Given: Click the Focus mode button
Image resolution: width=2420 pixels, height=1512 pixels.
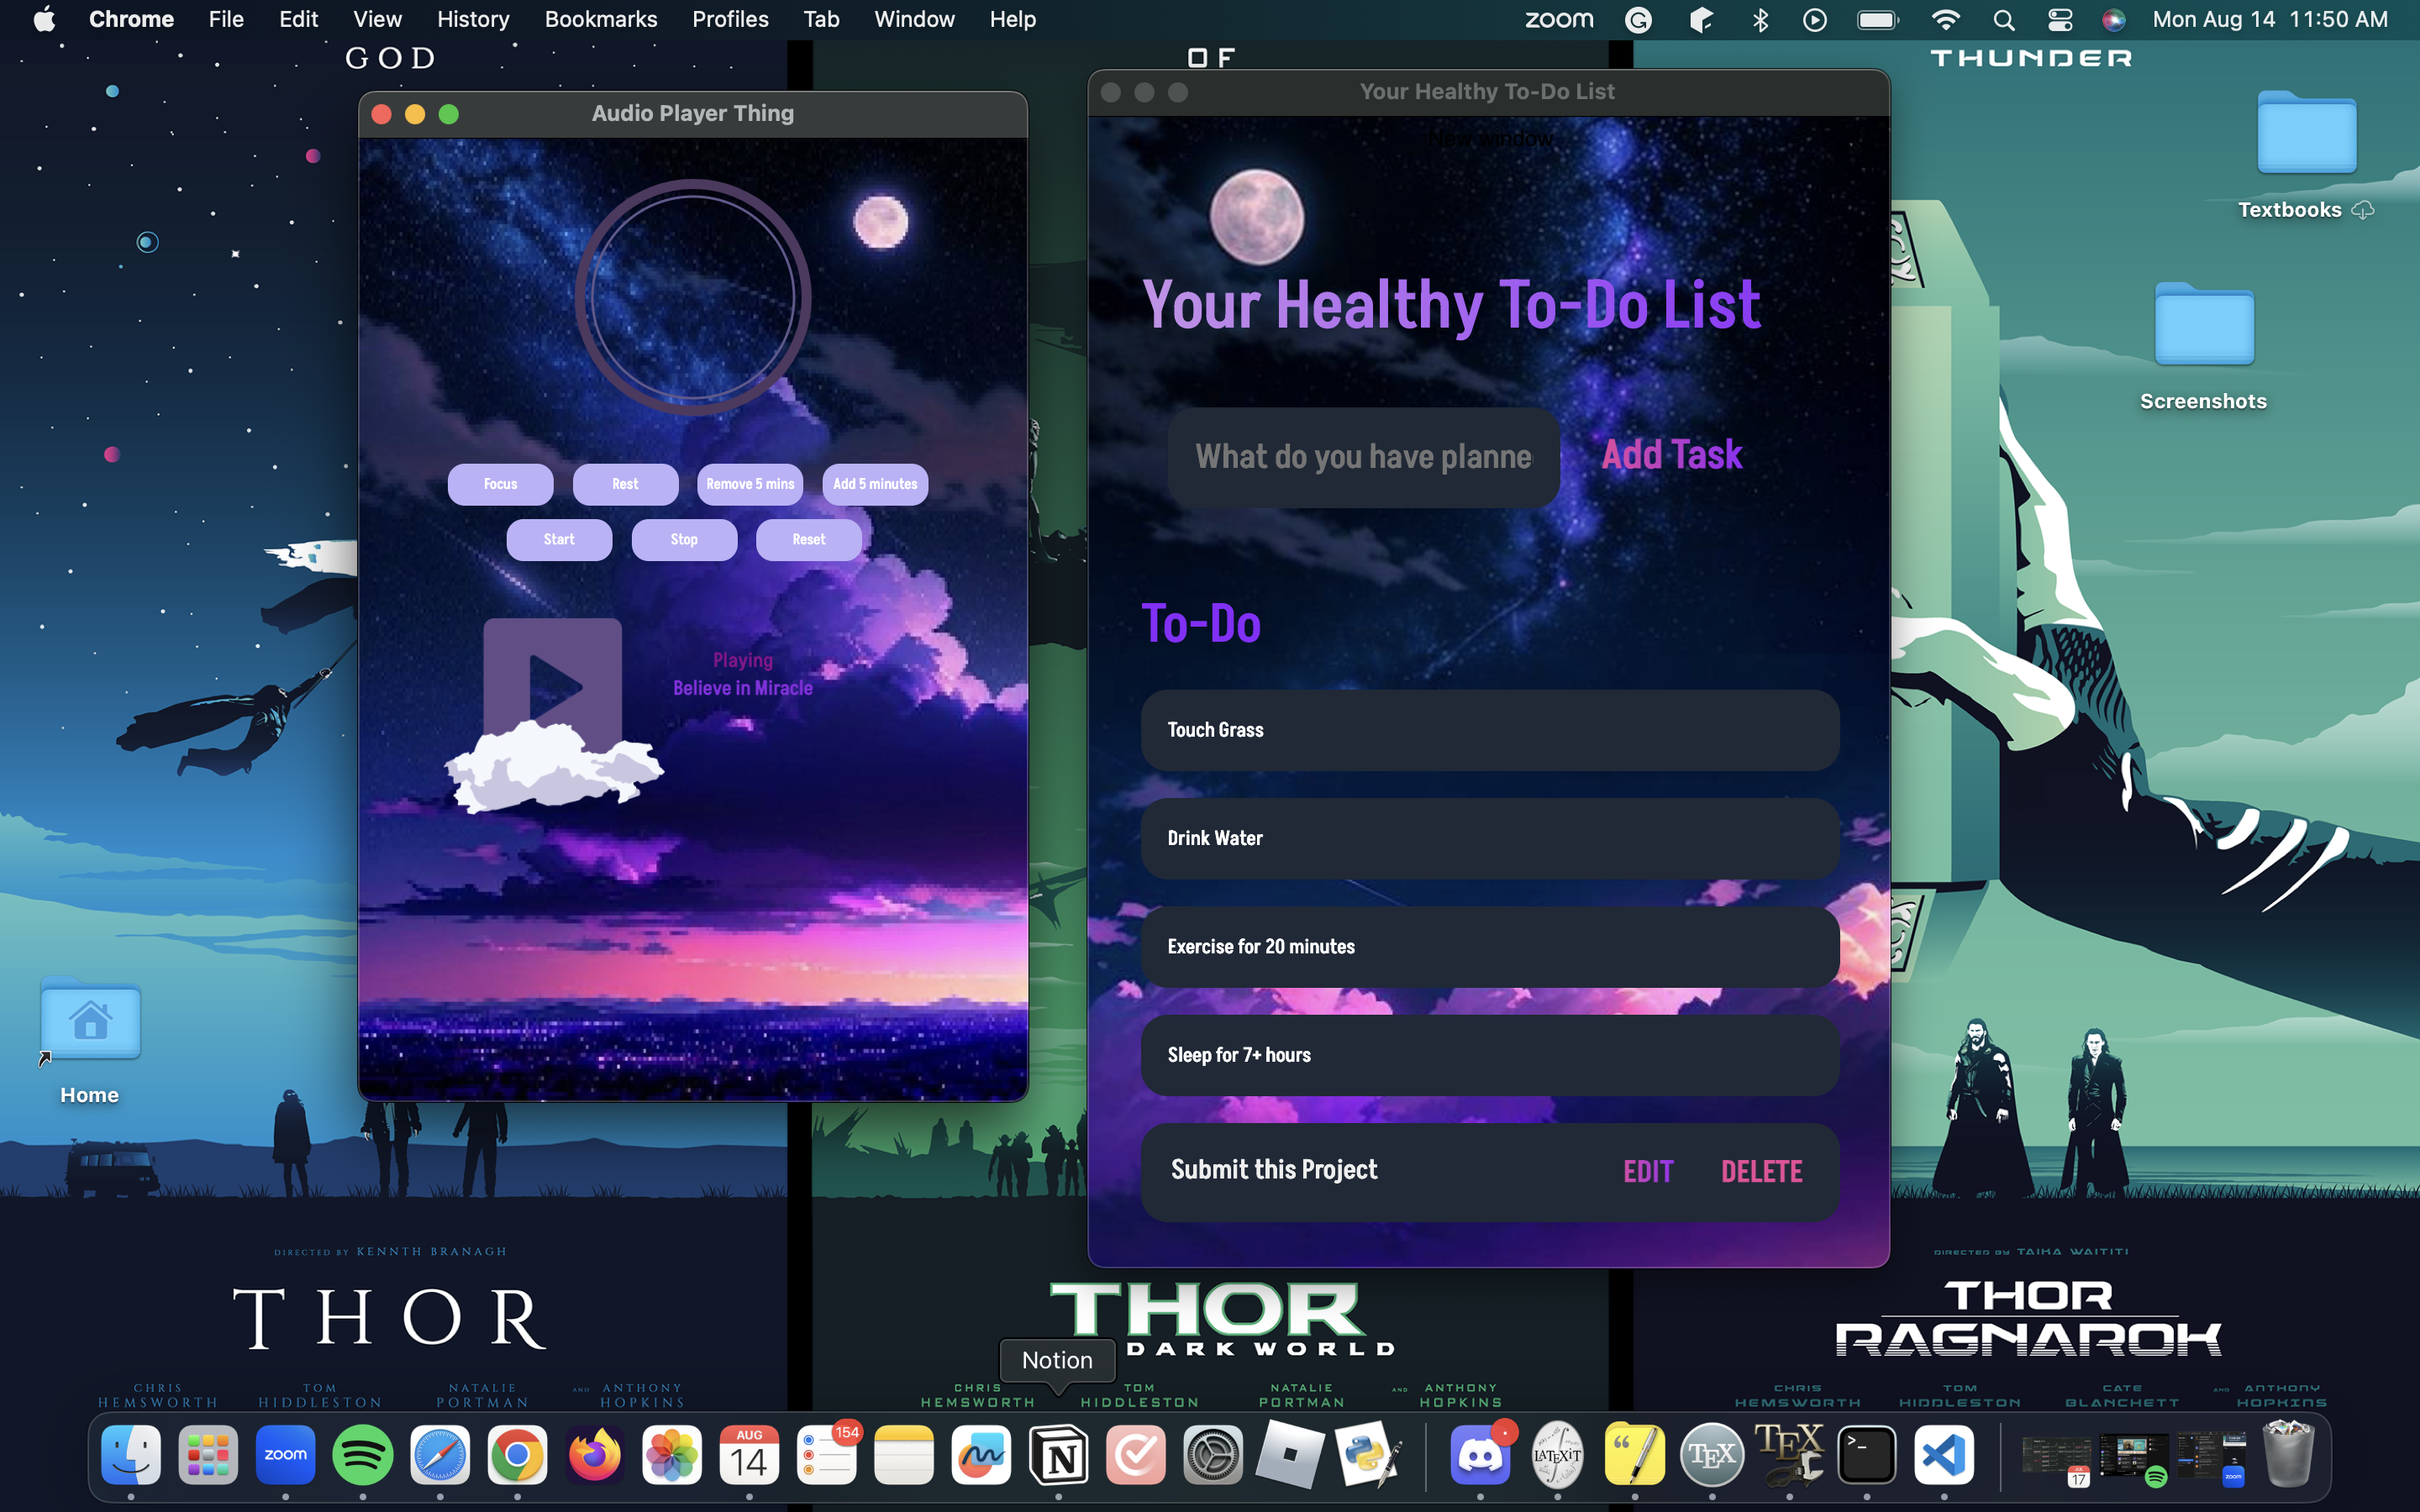Looking at the screenshot, I should (500, 484).
